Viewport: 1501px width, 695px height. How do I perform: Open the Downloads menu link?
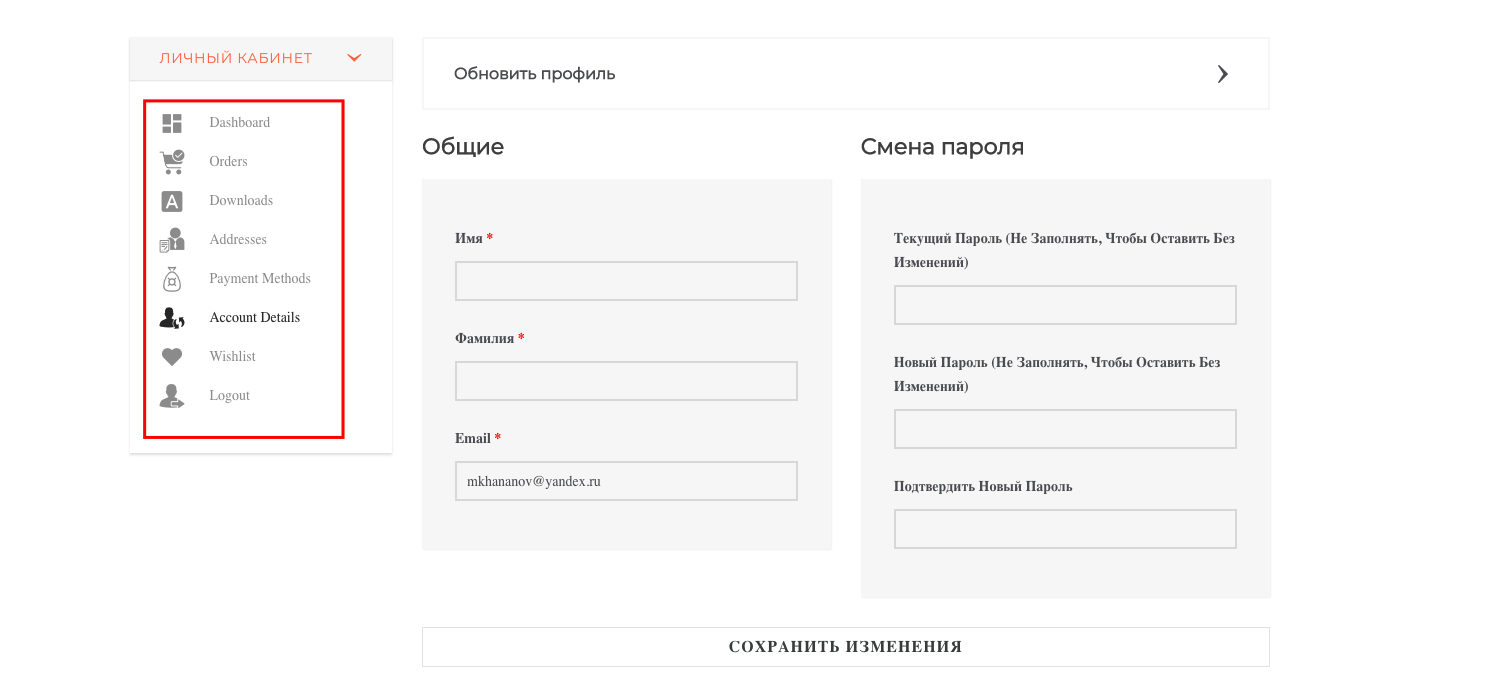point(241,201)
